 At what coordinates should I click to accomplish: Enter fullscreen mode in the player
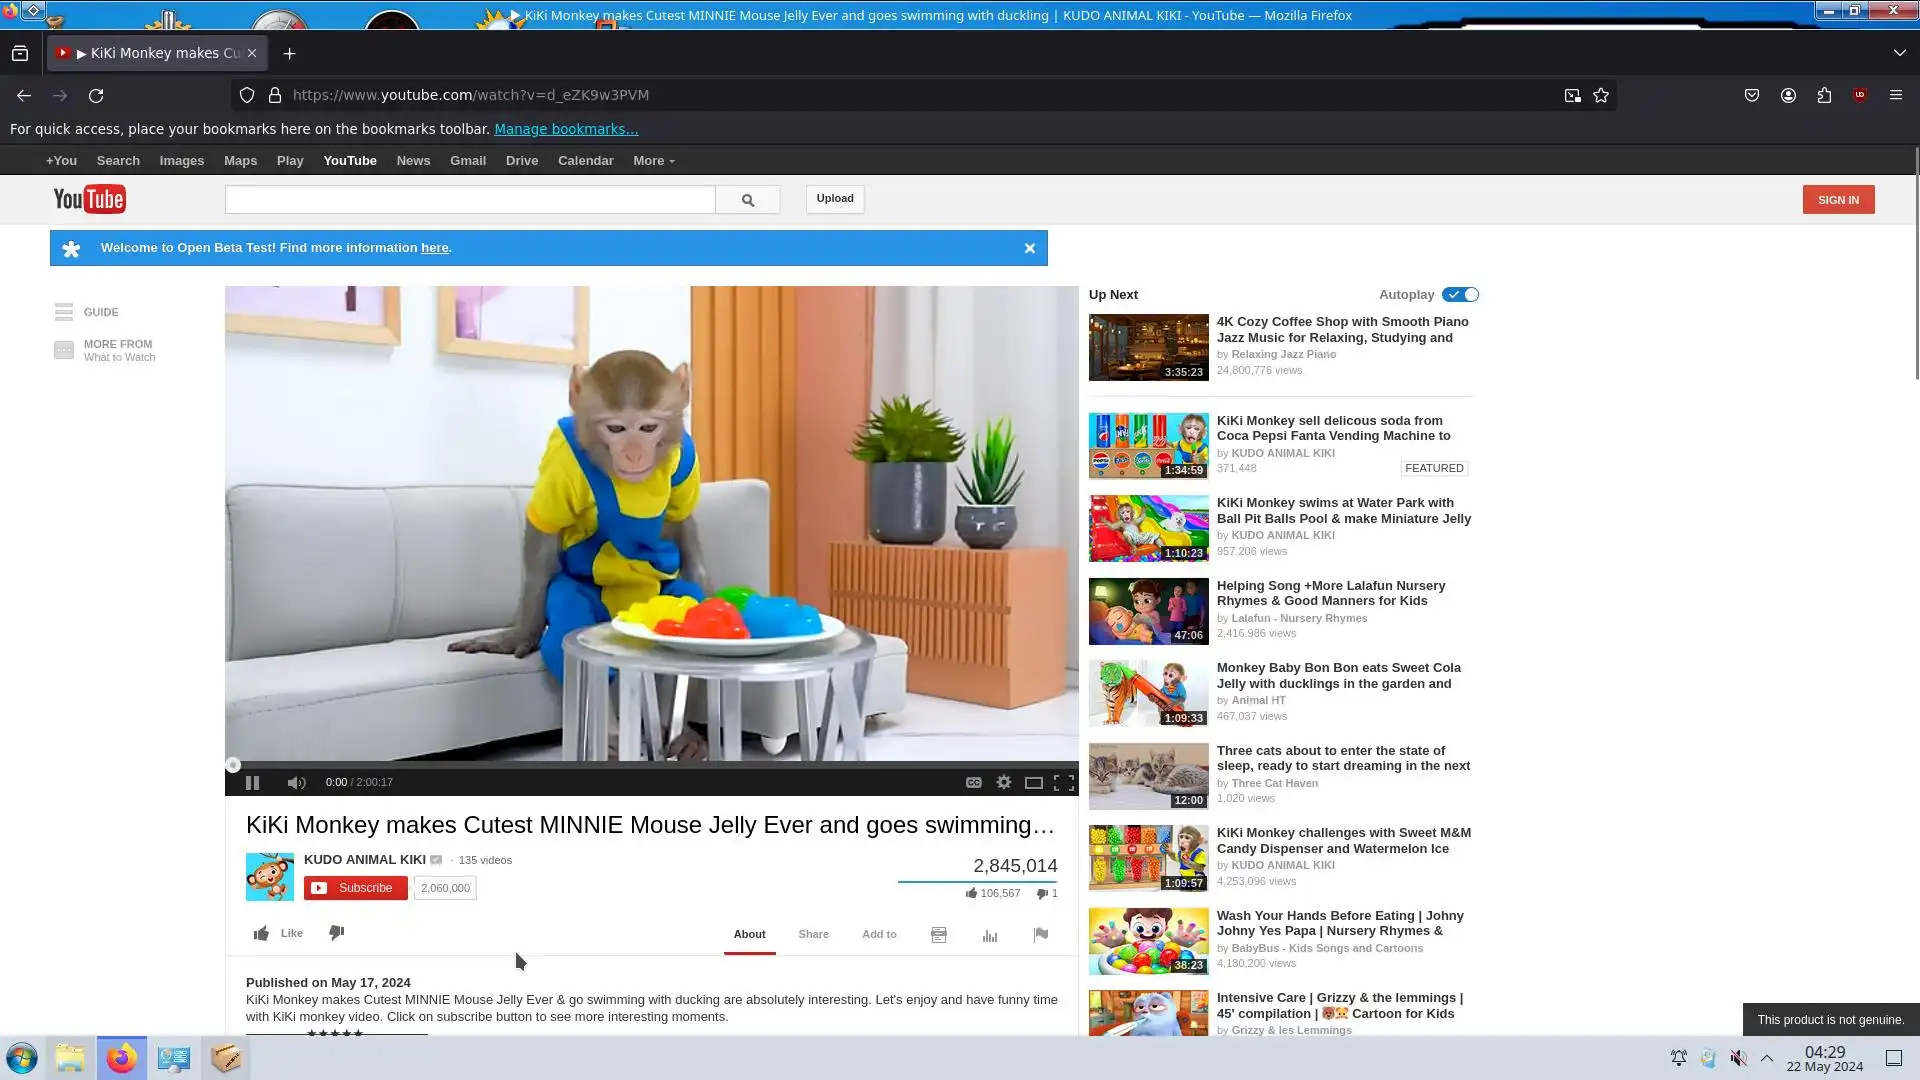(x=1064, y=783)
